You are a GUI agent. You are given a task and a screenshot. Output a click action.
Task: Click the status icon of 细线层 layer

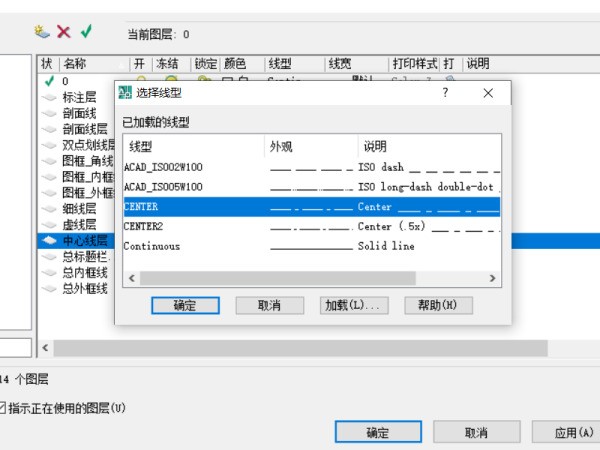click(49, 209)
